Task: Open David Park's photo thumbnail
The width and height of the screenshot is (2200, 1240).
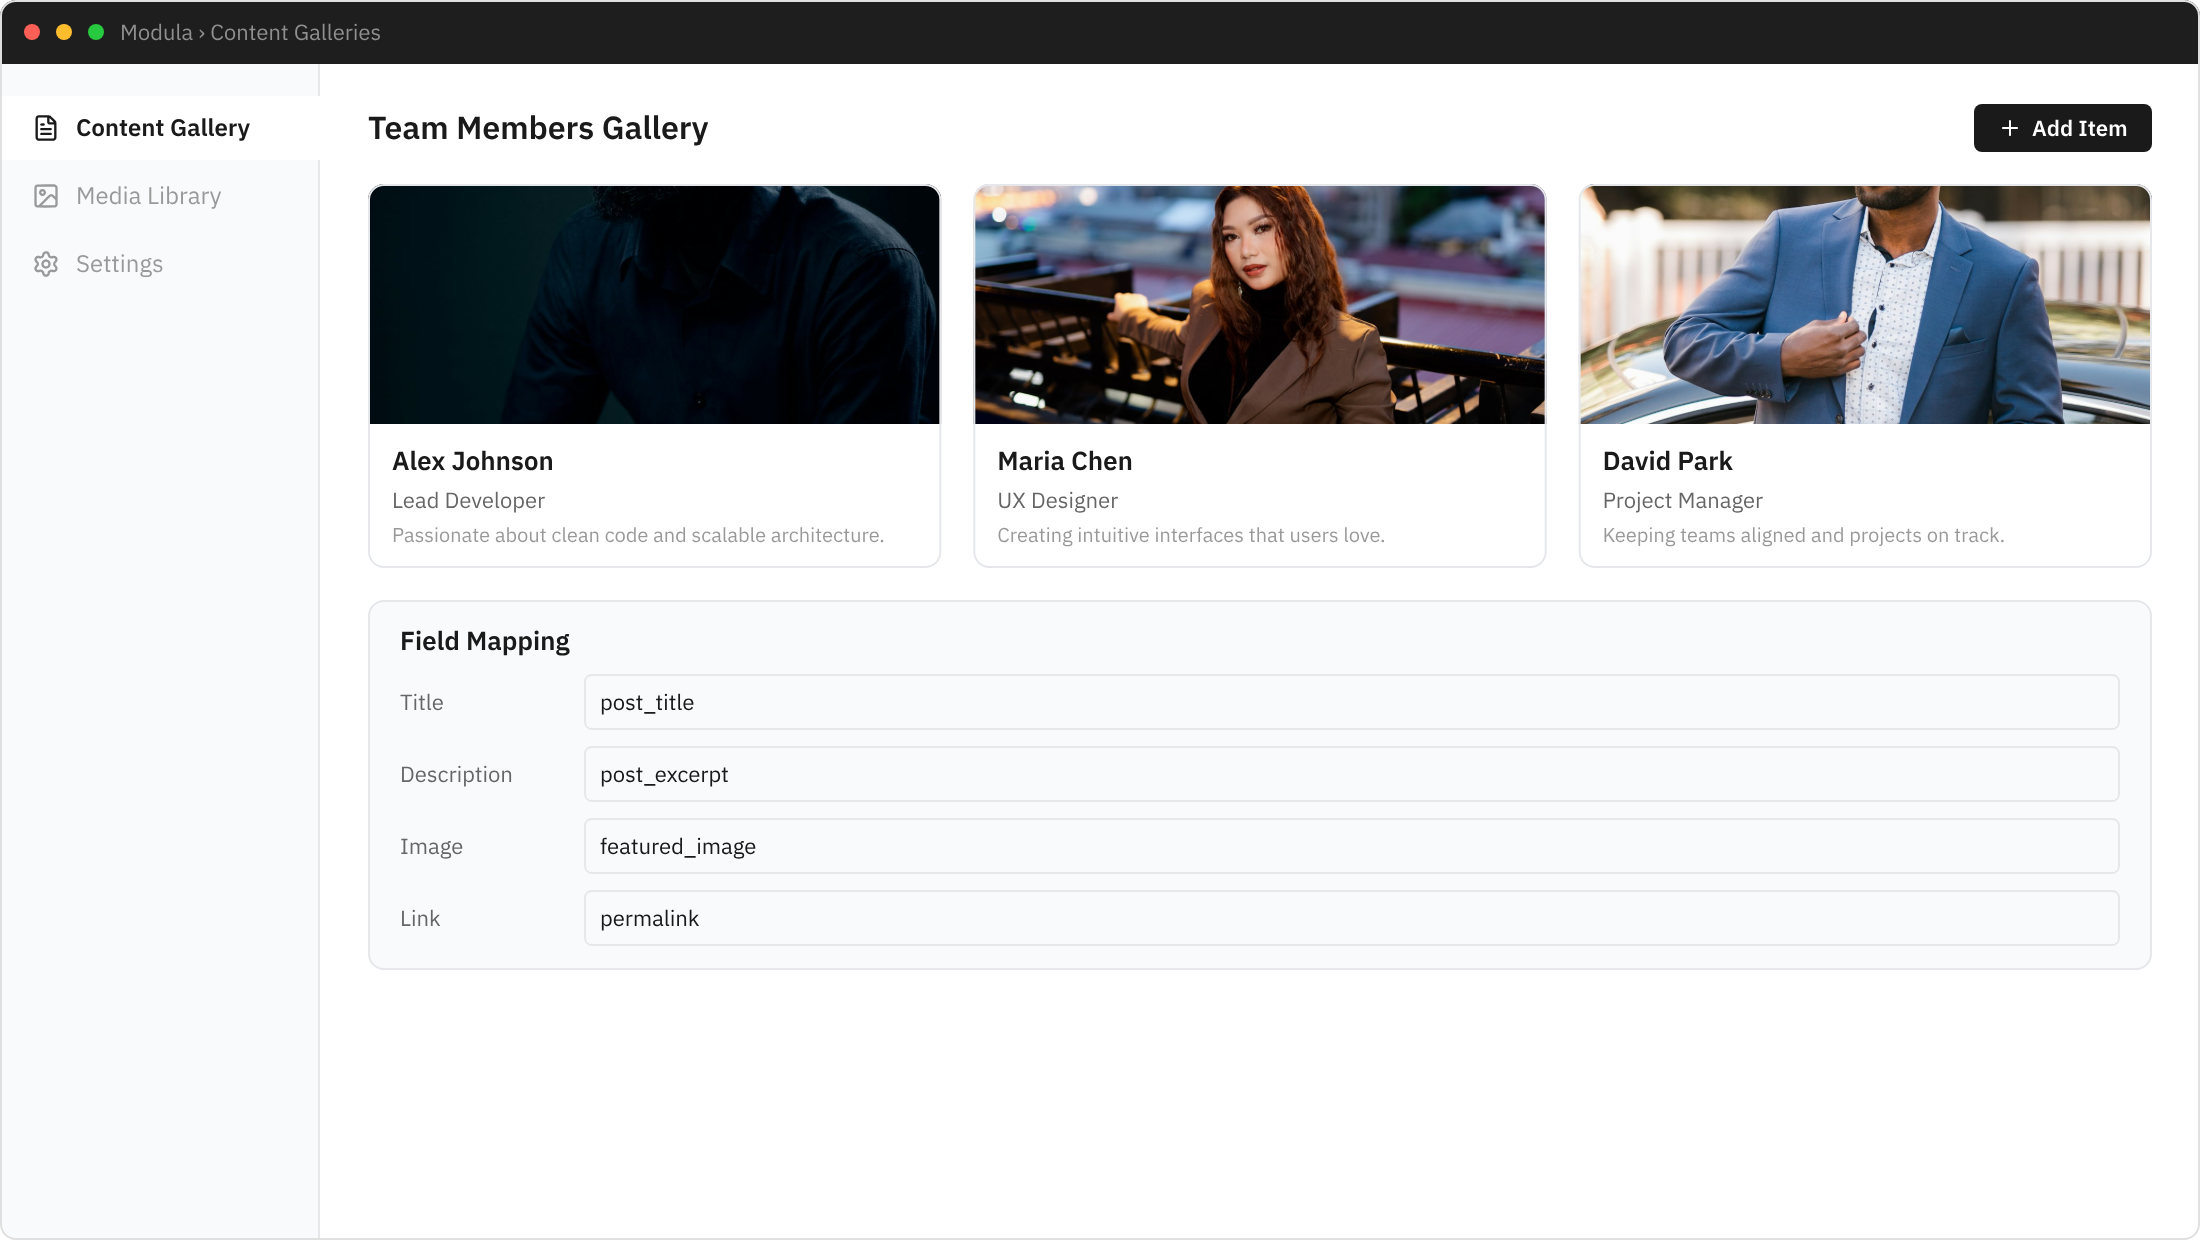Action: (1864, 305)
